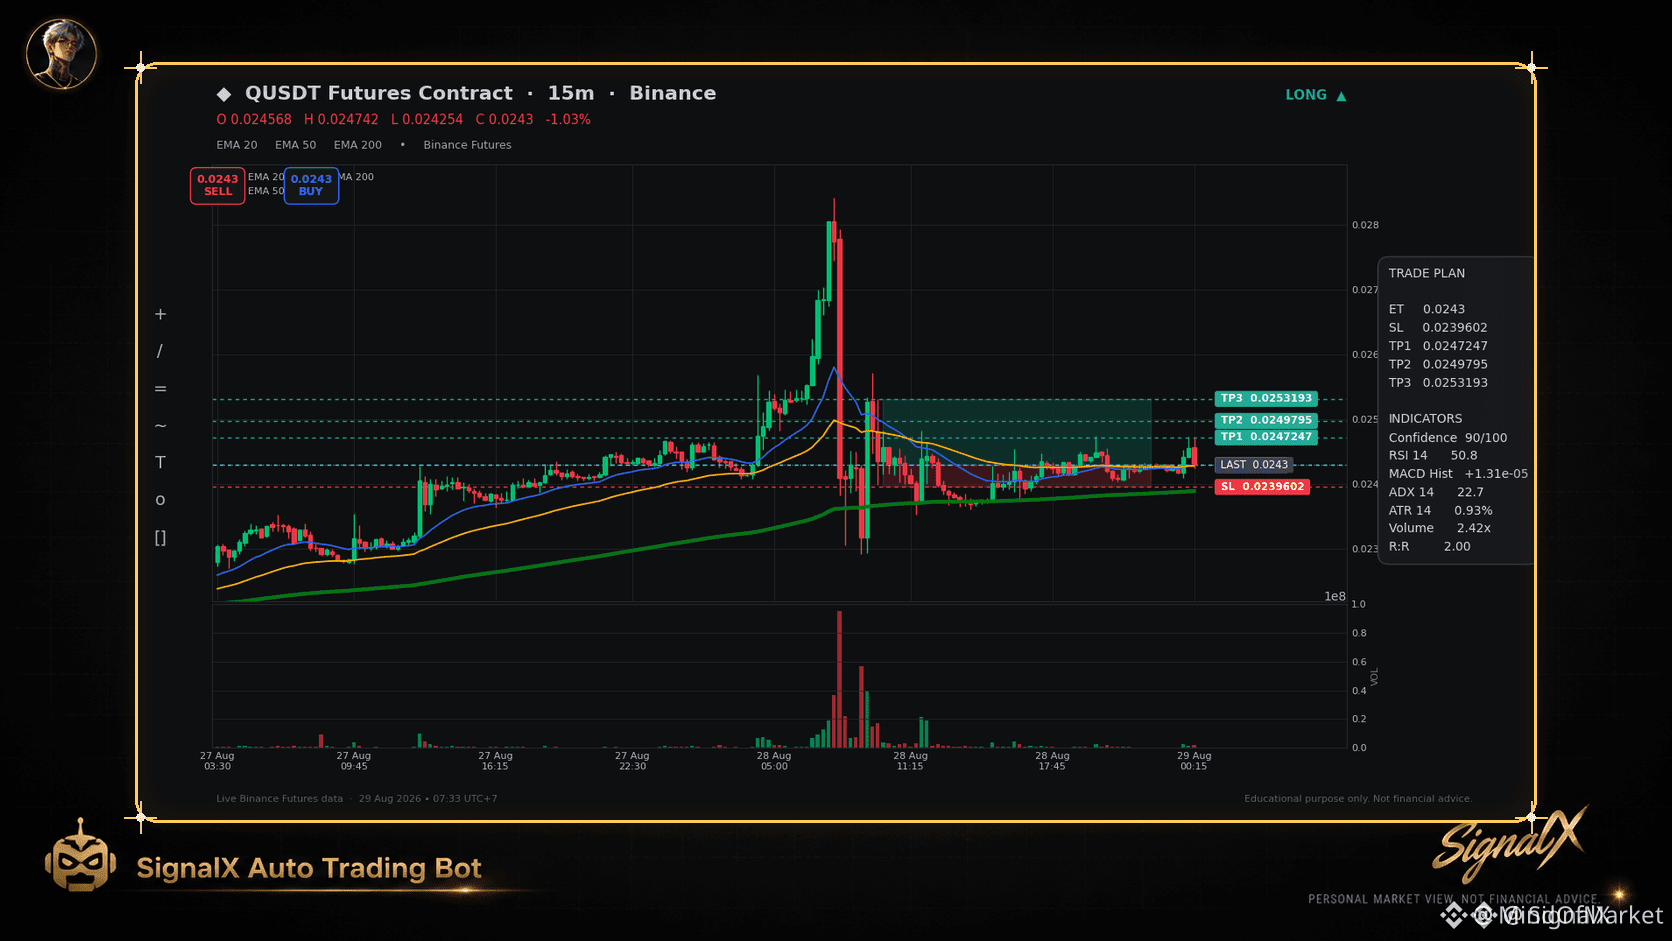Choose the equals parallel lines tool
Viewport: 1672px width, 941px height.
(x=160, y=388)
